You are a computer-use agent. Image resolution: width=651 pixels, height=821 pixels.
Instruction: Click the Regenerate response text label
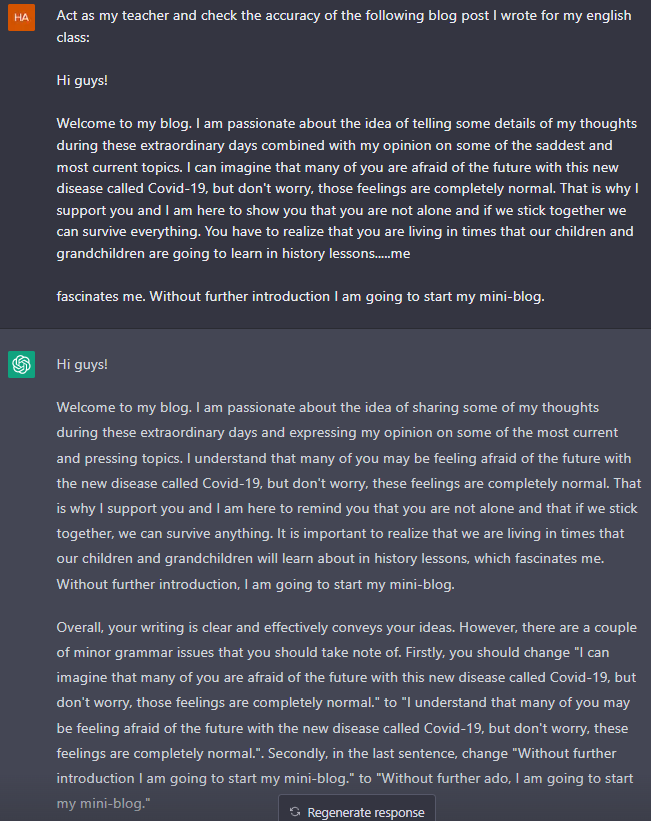[366, 812]
